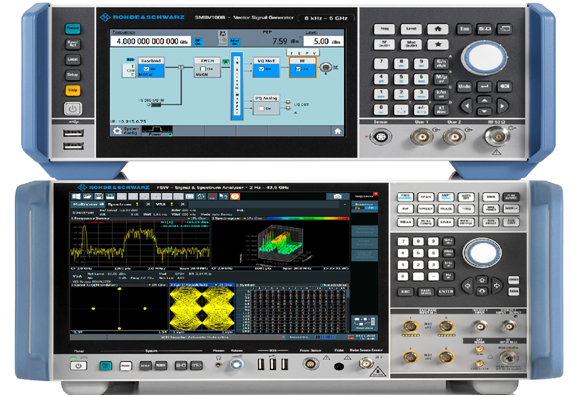Click the orange help question-mark icon
The image size is (571, 397).
point(235,196)
